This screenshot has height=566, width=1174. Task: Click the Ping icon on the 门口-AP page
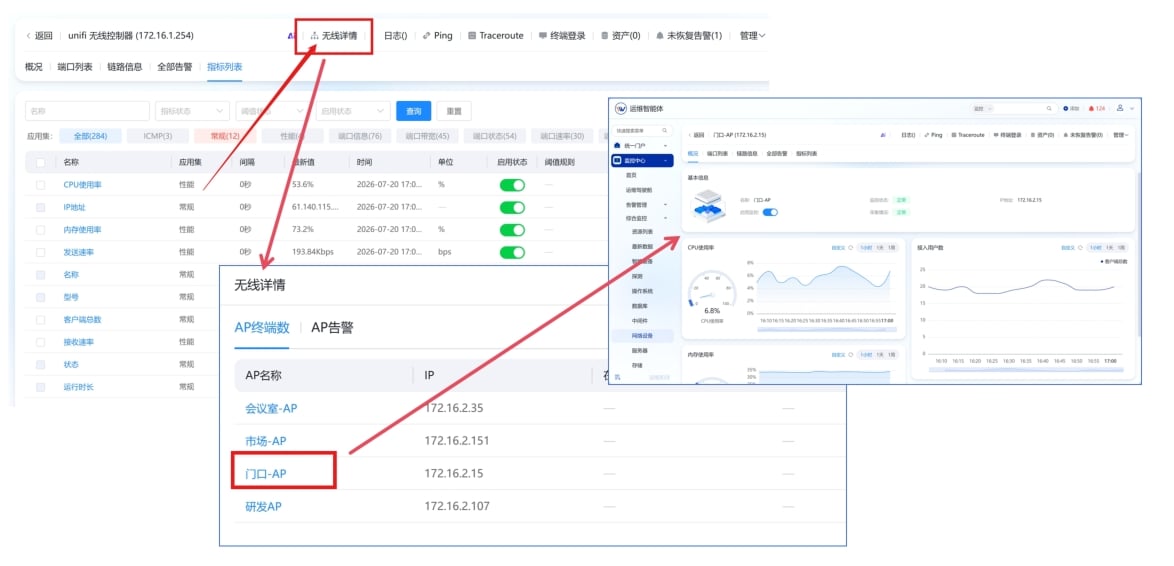[927, 135]
